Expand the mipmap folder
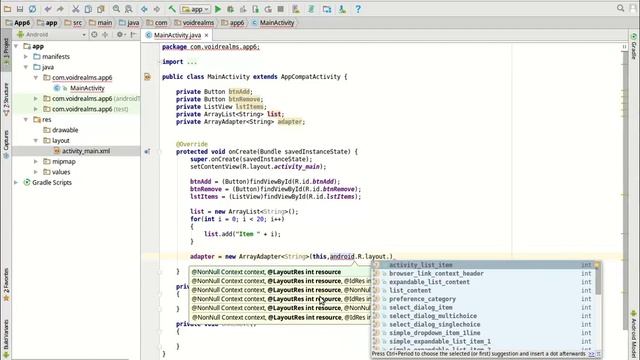 coord(36,162)
